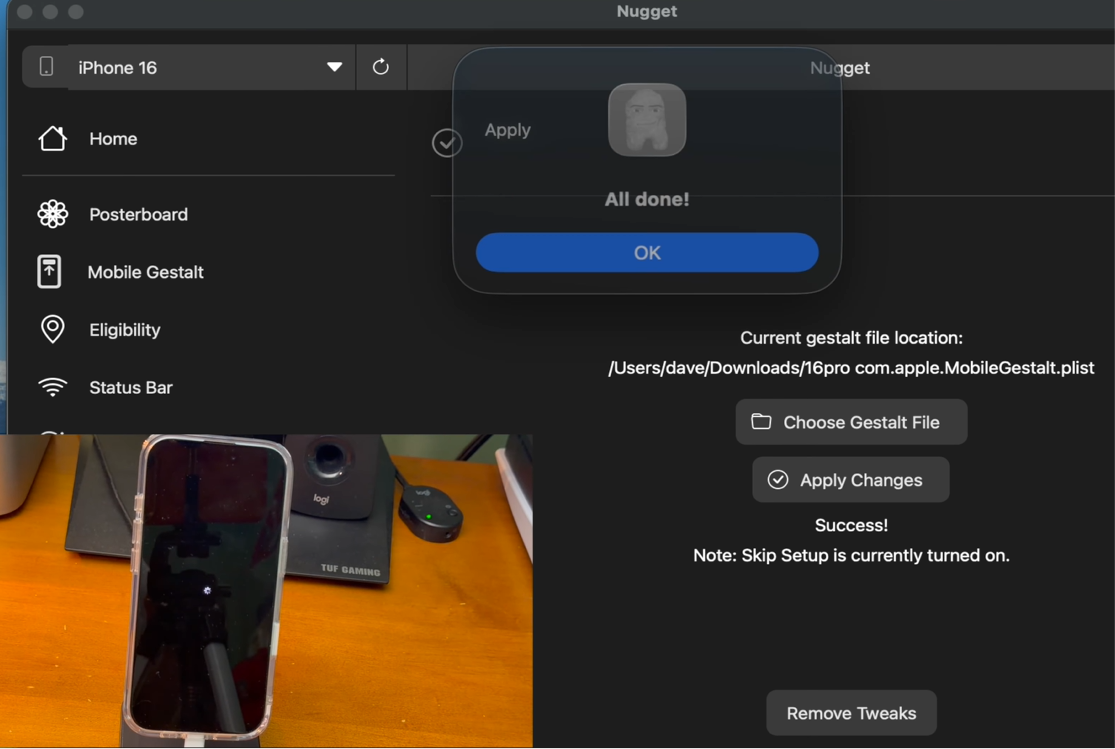Click the phone device icon

(46, 67)
